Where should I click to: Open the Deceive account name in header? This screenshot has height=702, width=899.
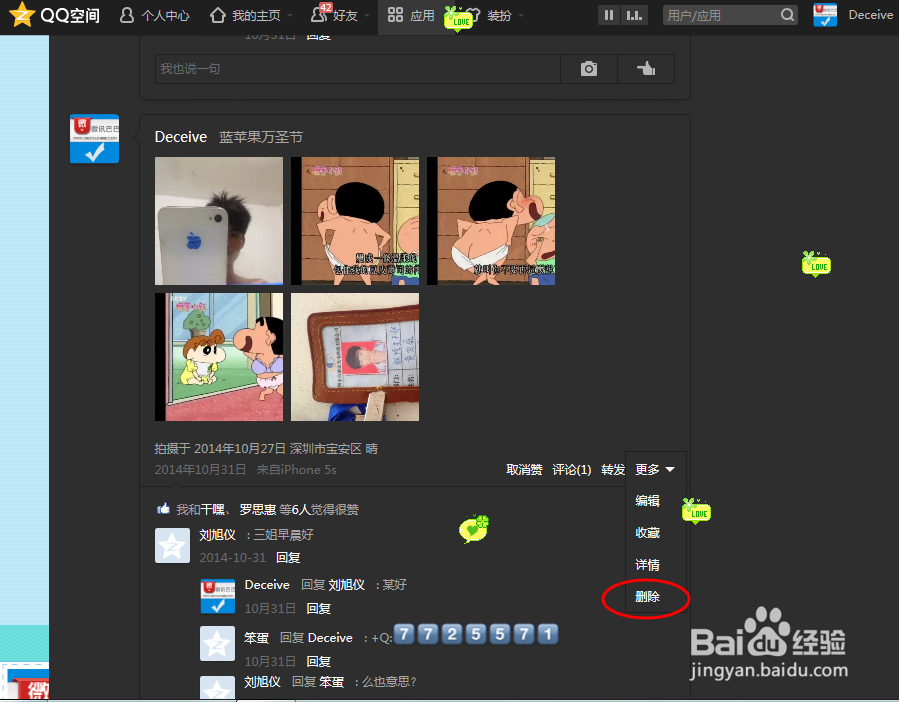pyautogui.click(x=870, y=15)
